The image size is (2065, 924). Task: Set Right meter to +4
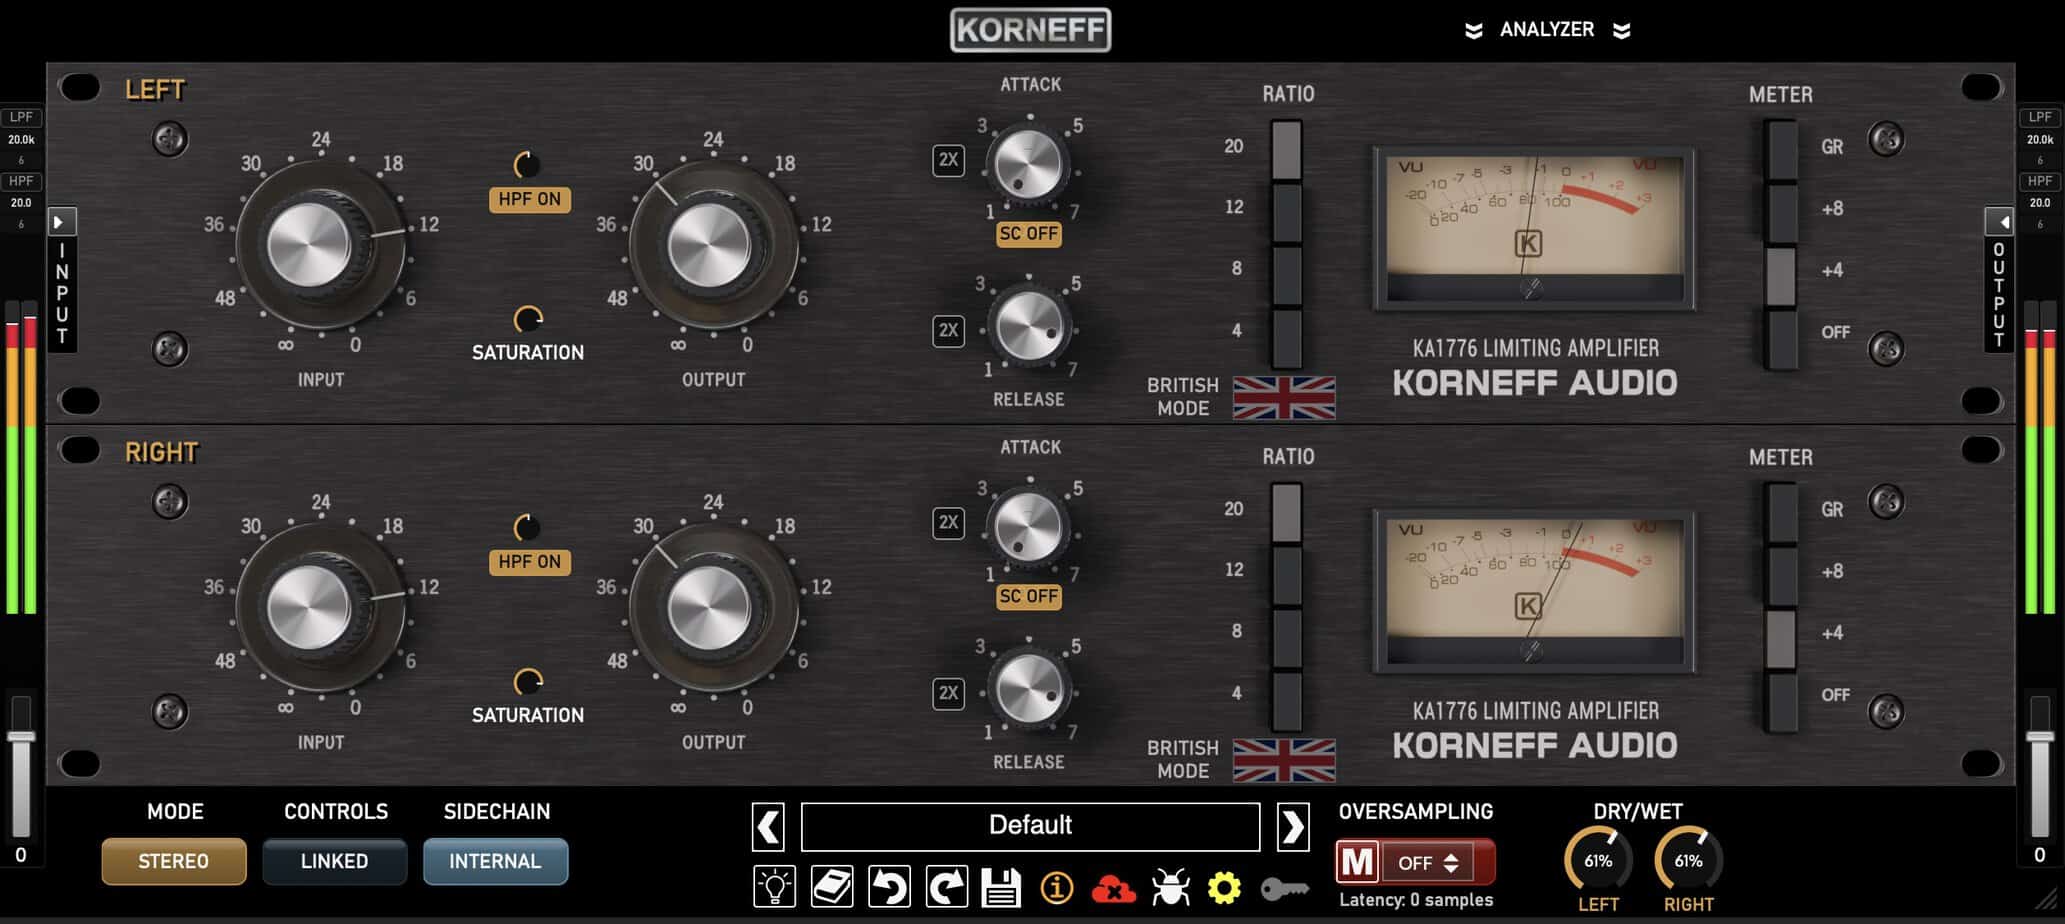click(x=1781, y=637)
